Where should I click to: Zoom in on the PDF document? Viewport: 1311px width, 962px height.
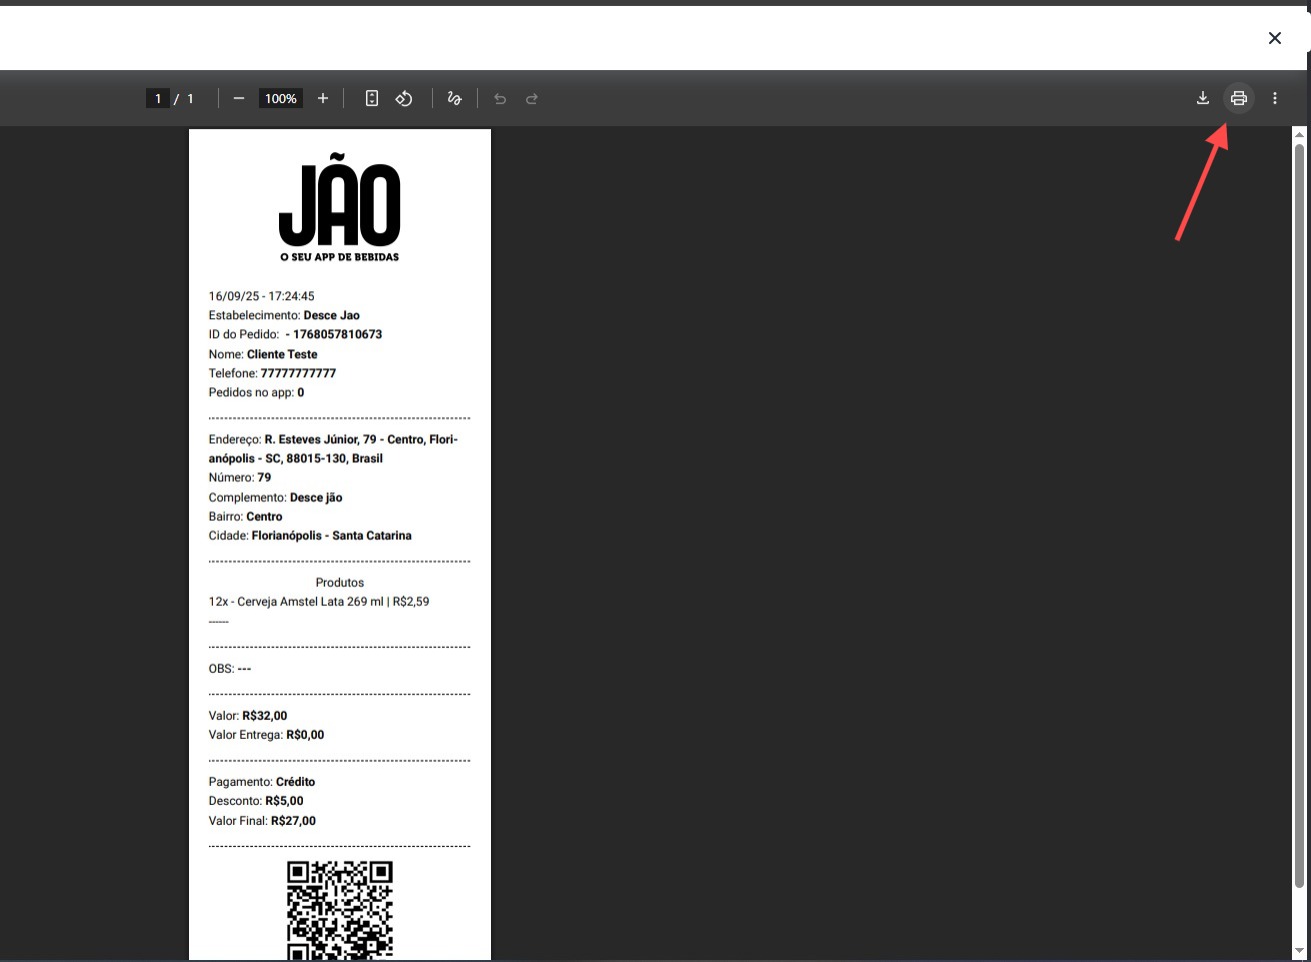[x=323, y=99]
